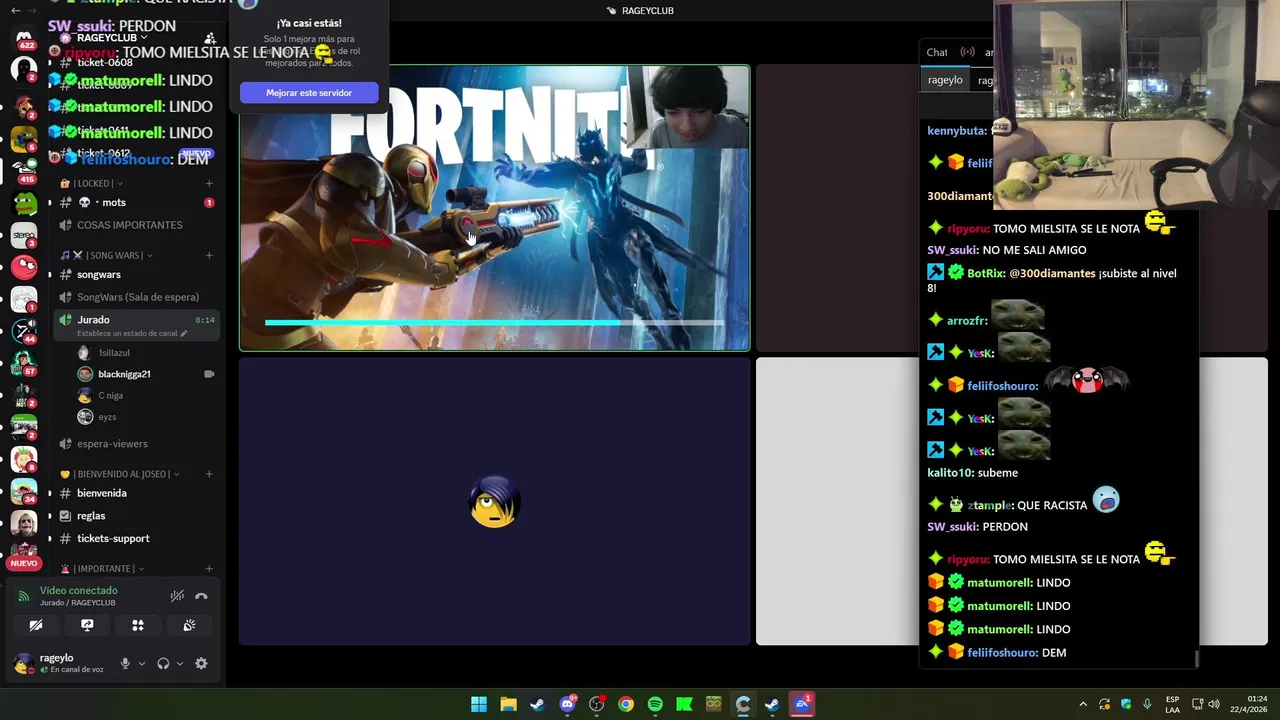Collapse the SONG WARS category
This screenshot has width=1280, height=720.
[106, 255]
